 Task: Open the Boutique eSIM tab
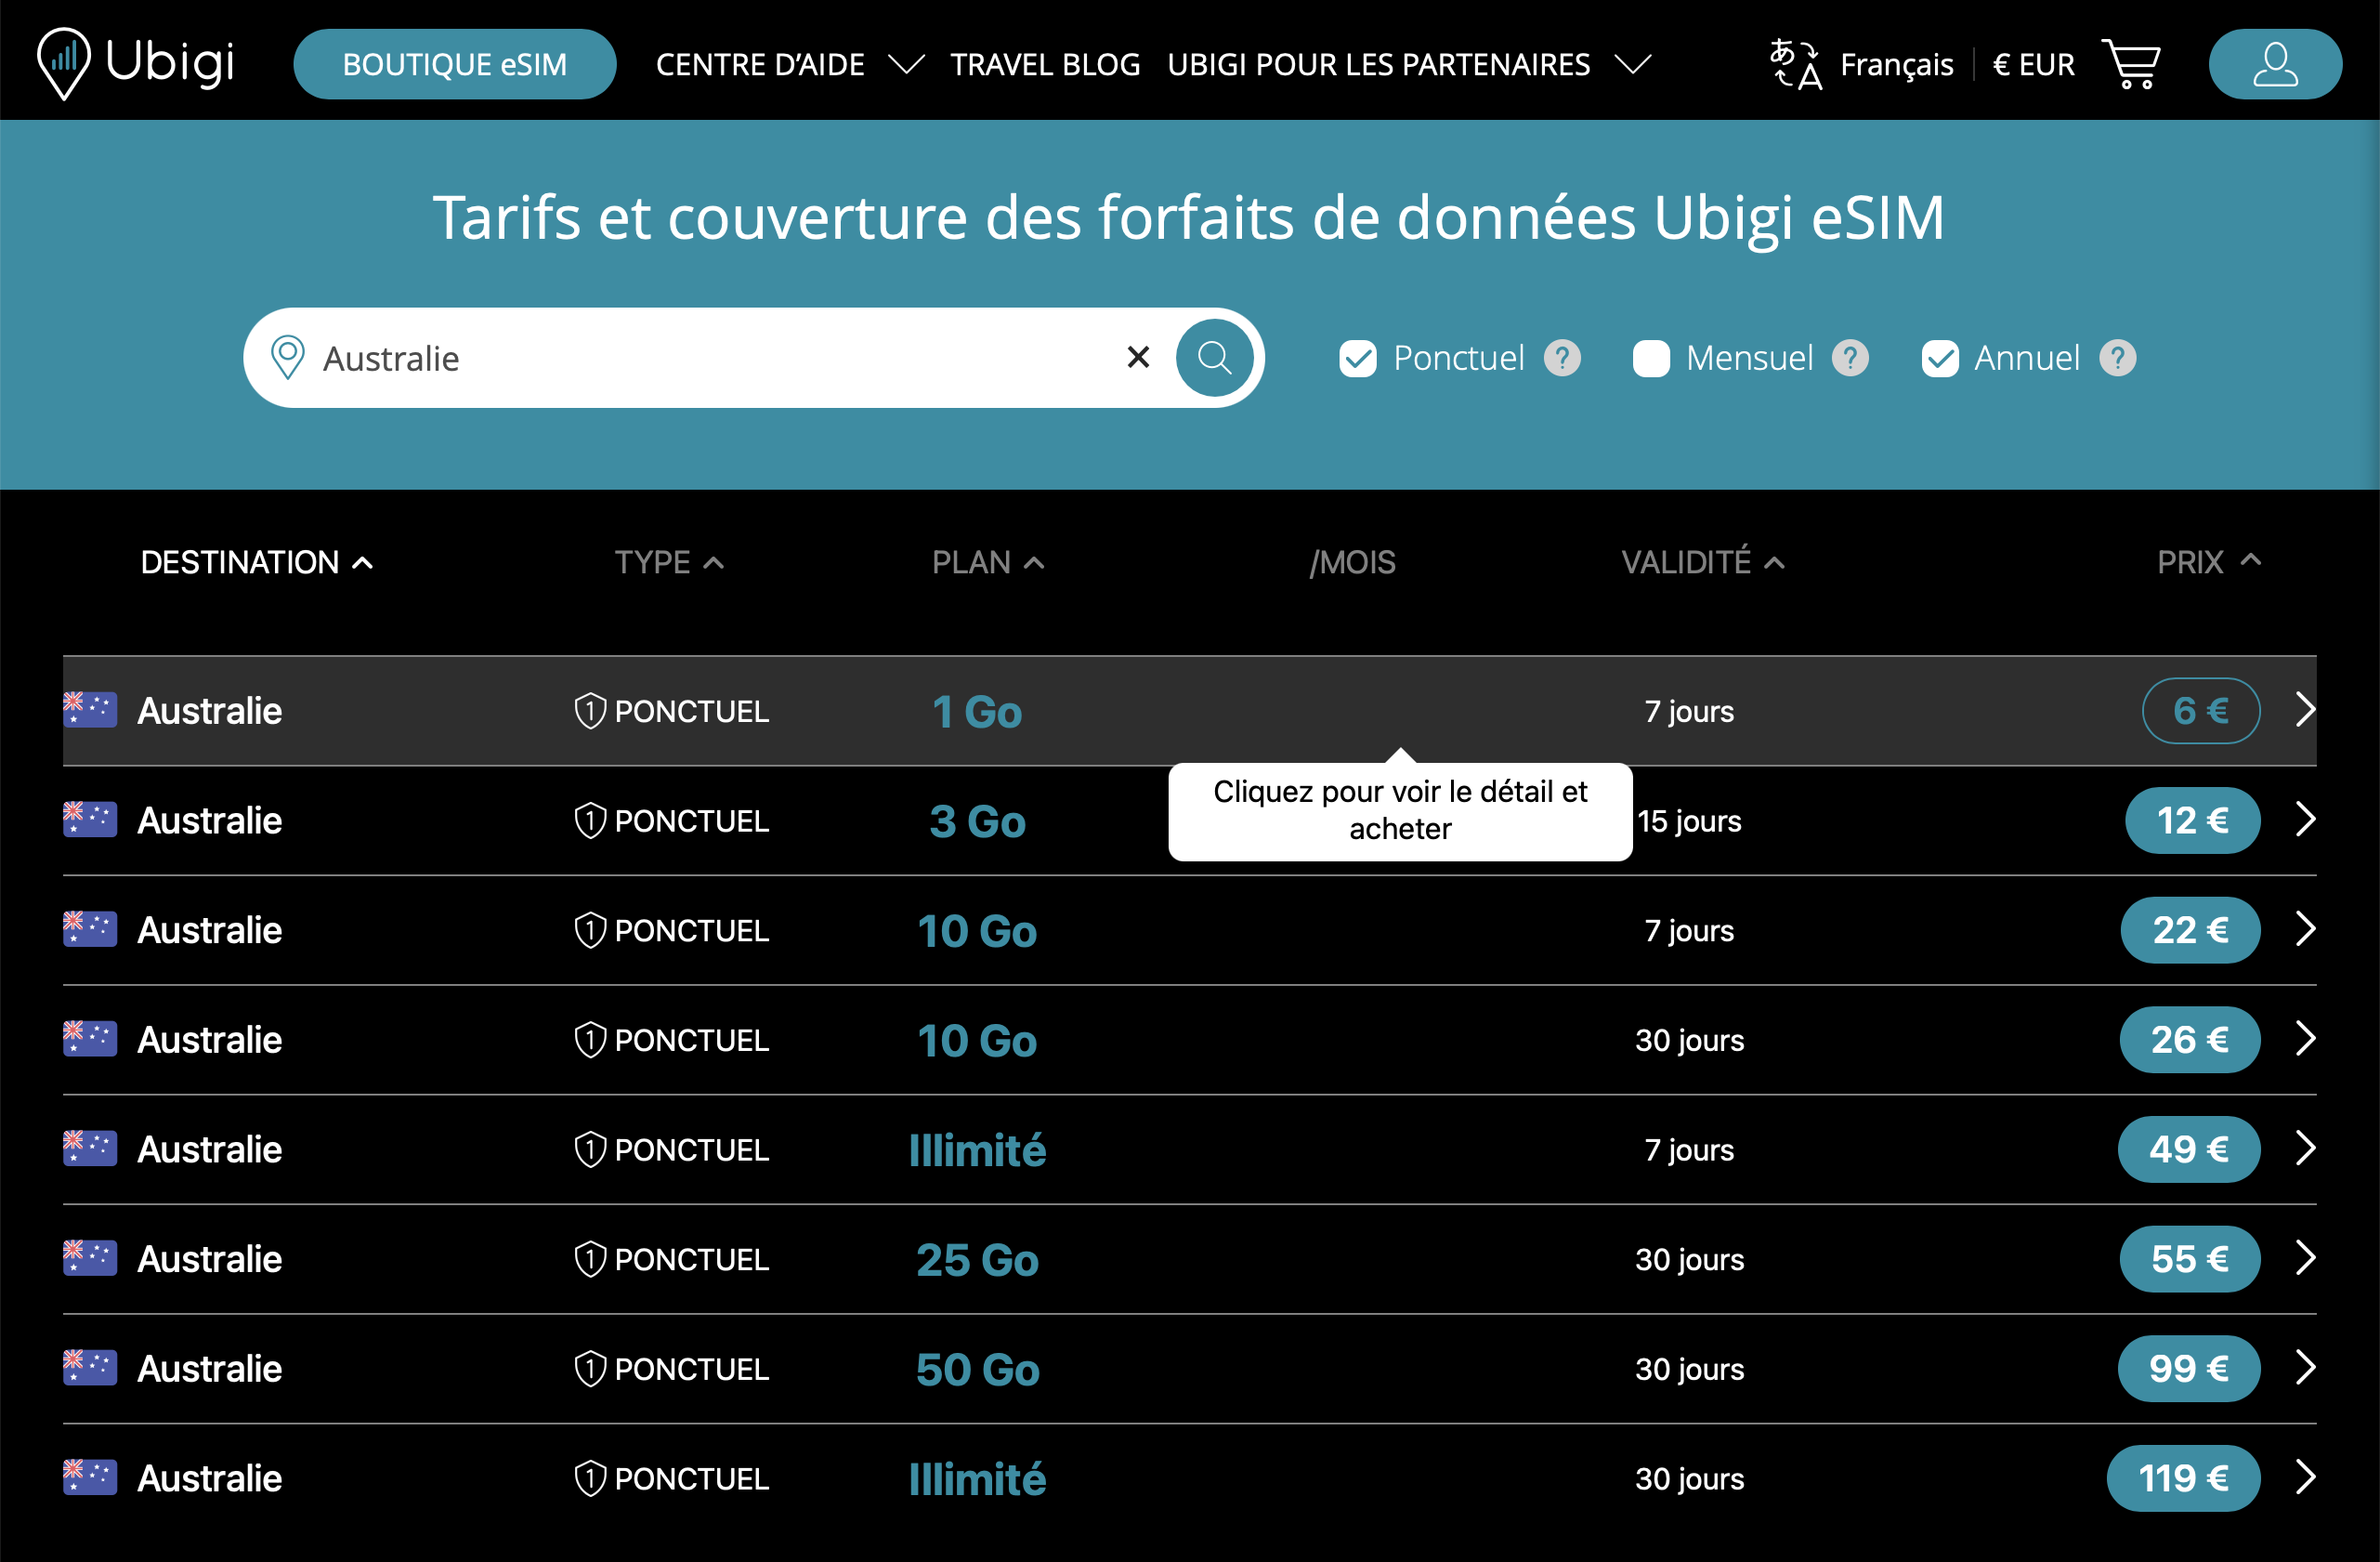click(454, 65)
